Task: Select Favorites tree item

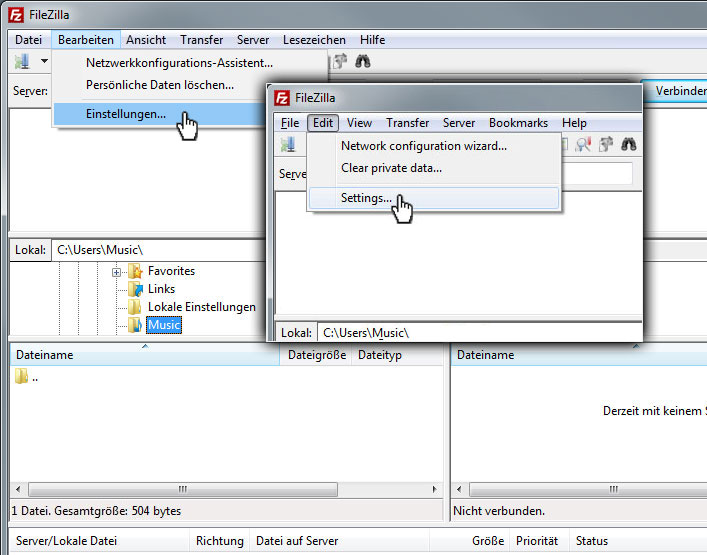Action: 171,271
